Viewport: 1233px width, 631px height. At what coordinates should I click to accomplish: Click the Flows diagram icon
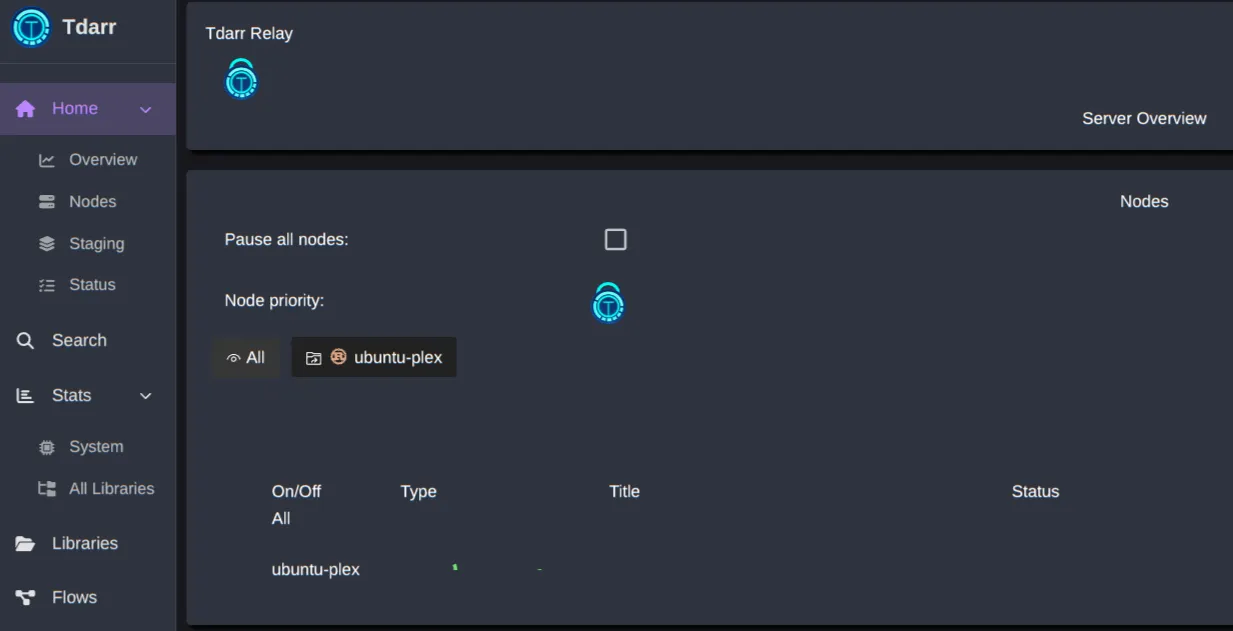25,598
